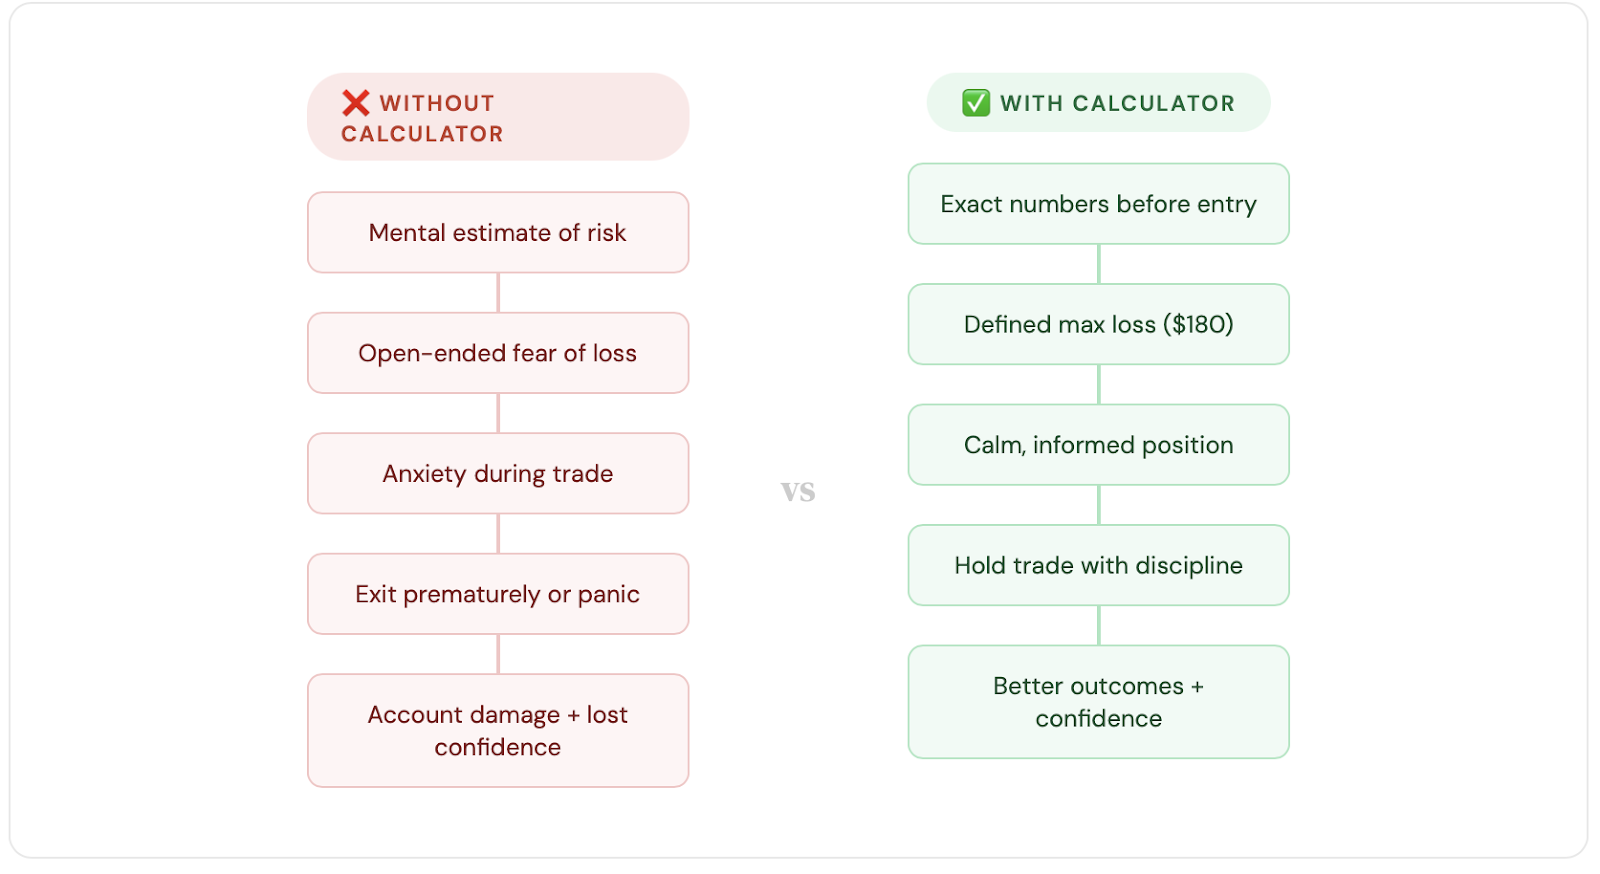Click connector between Anxiety and Exit prematurely boxes

click(498, 534)
